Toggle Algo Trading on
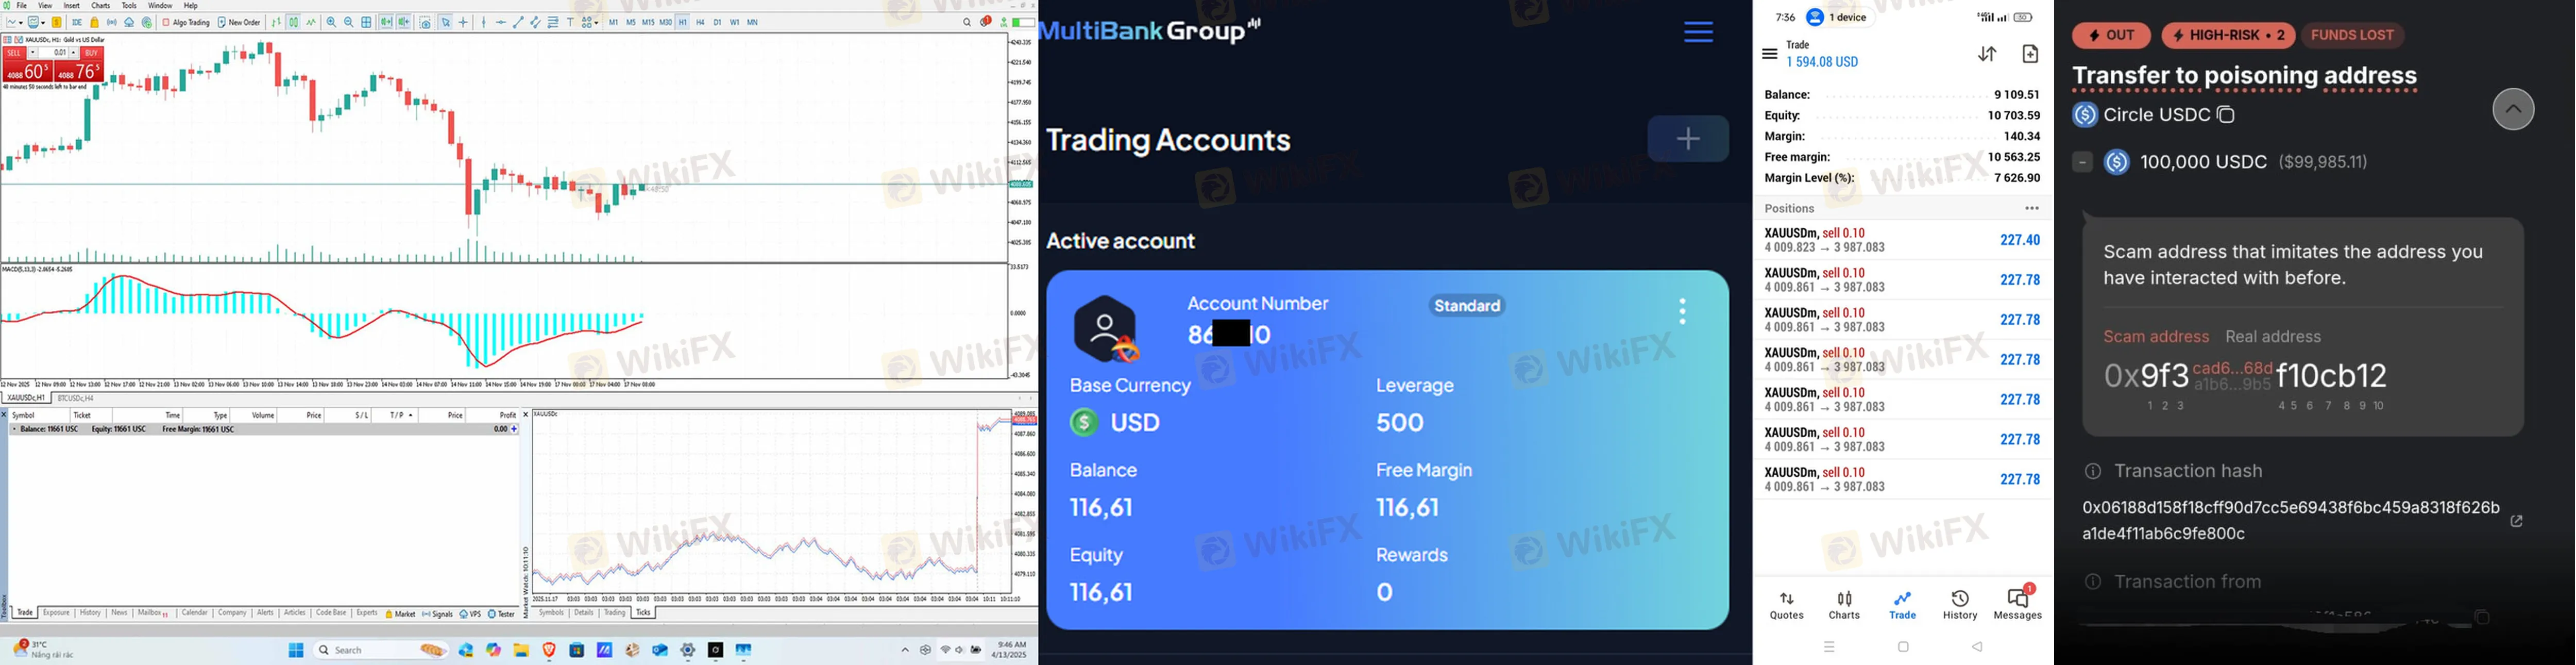Screen dimensions: 2576x665 (186, 22)
